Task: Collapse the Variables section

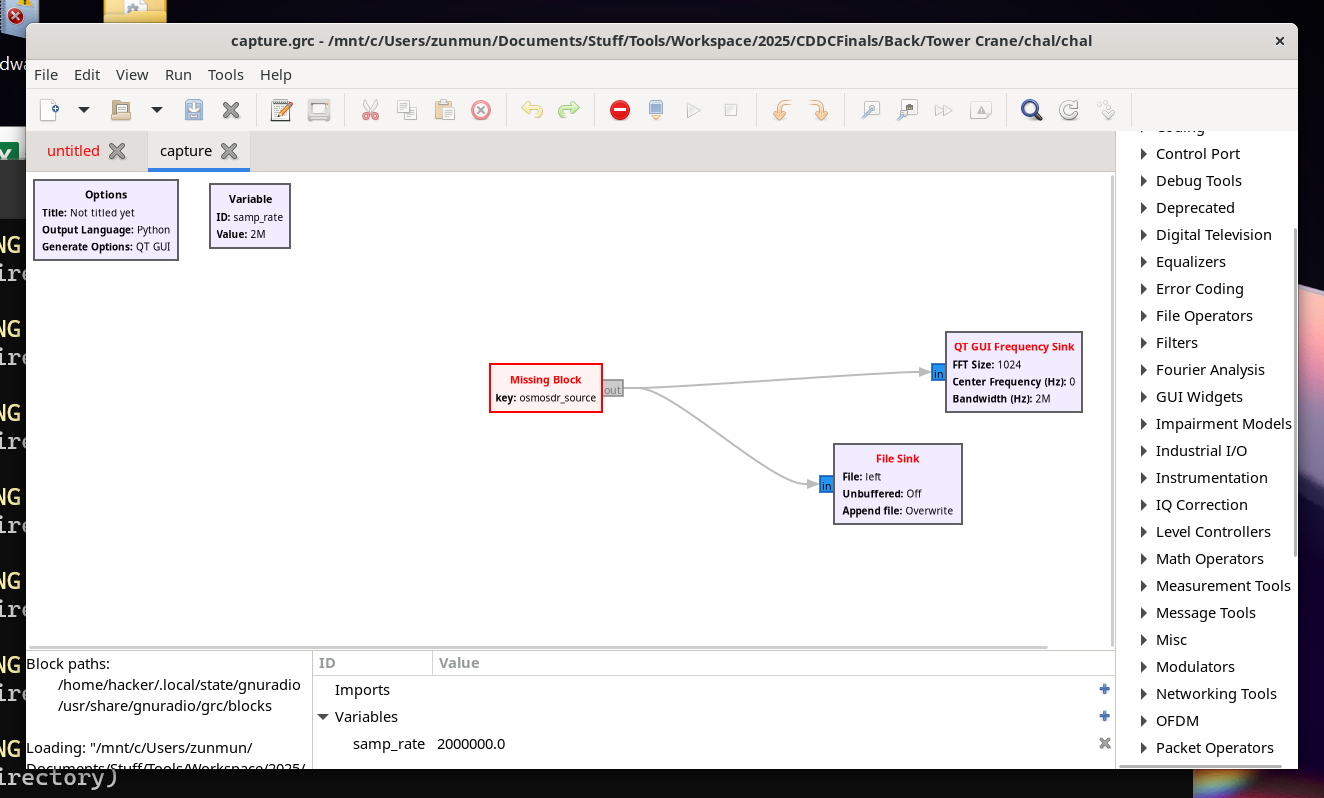Action: tap(323, 717)
